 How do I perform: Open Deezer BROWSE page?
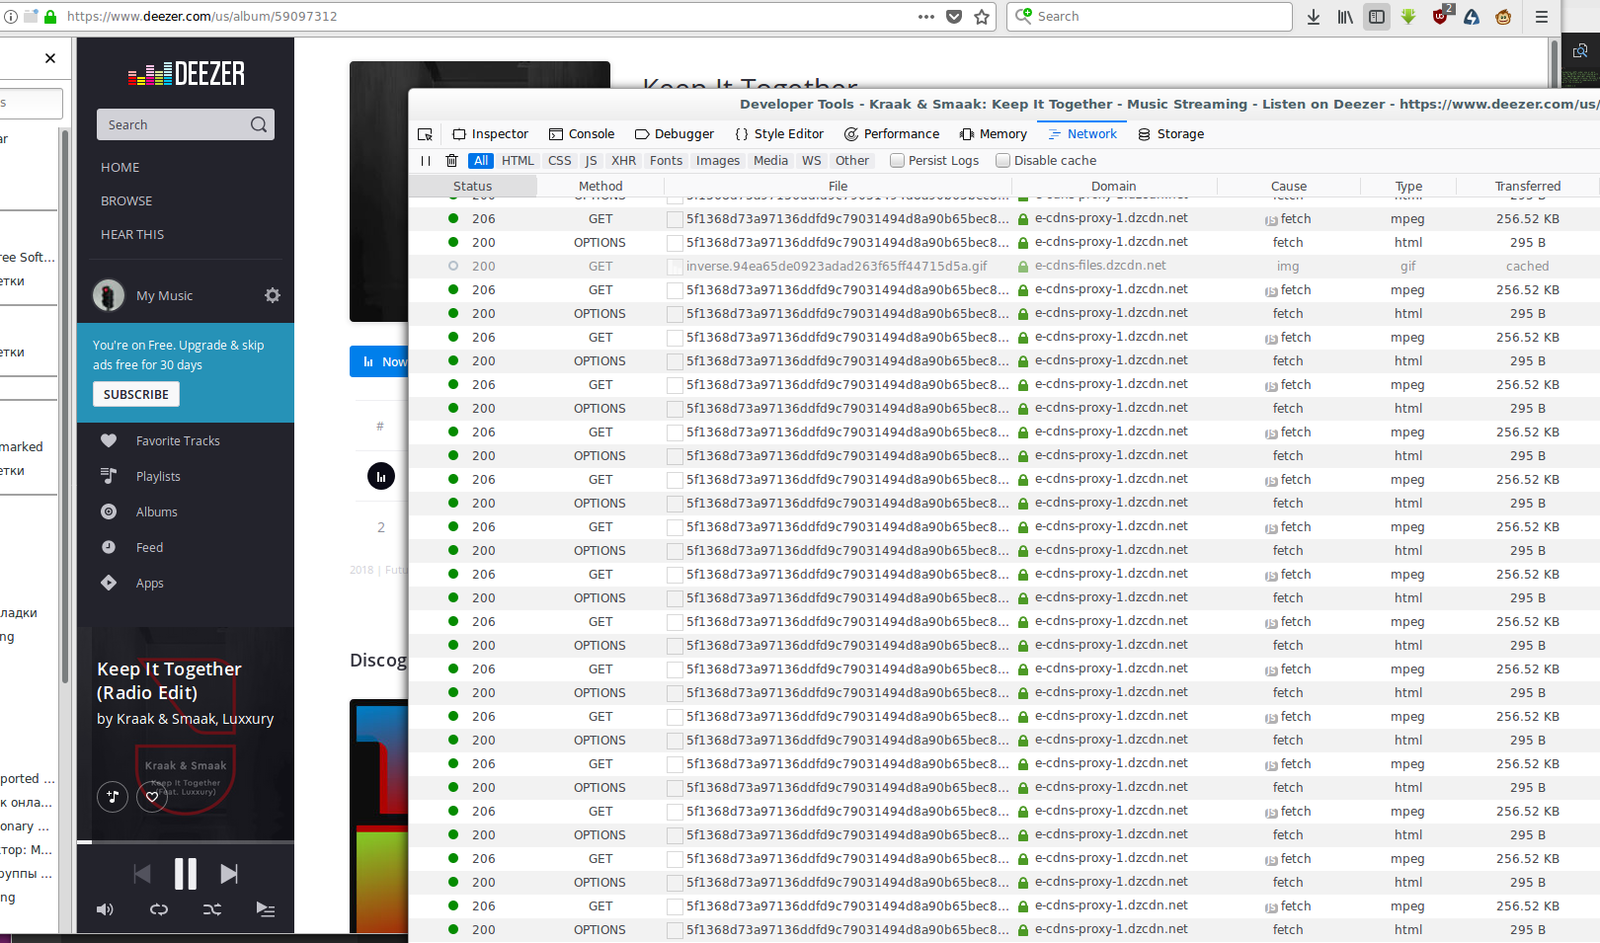(127, 201)
